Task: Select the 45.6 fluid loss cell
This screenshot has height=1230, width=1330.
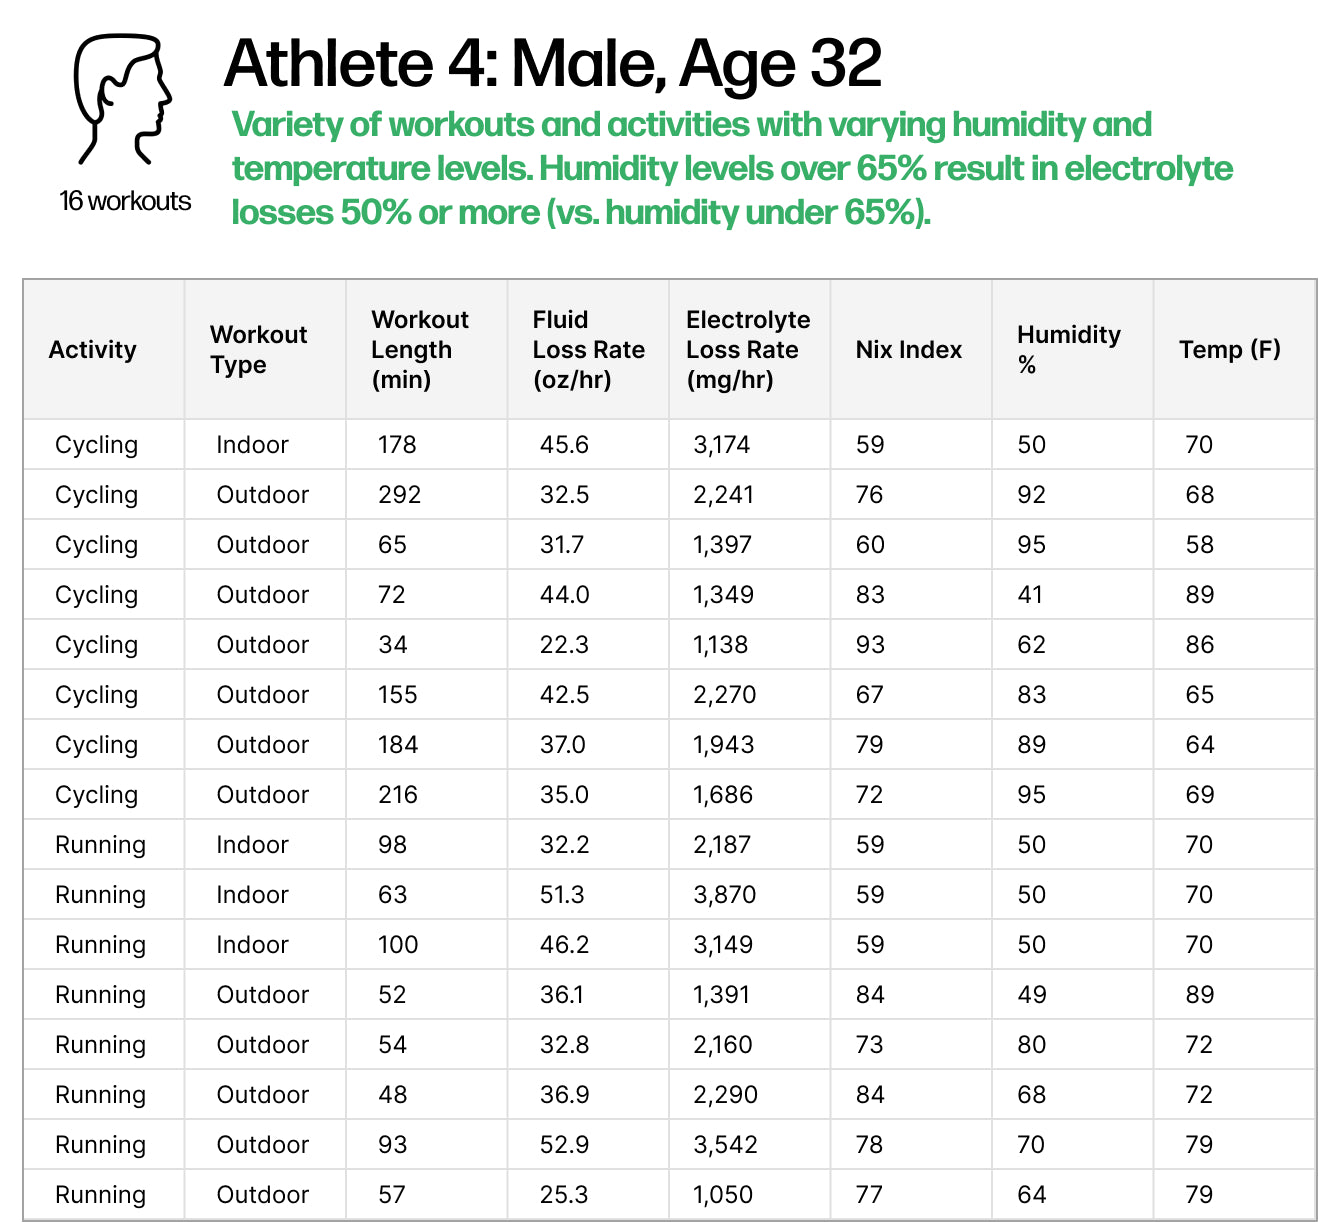Action: click(564, 445)
